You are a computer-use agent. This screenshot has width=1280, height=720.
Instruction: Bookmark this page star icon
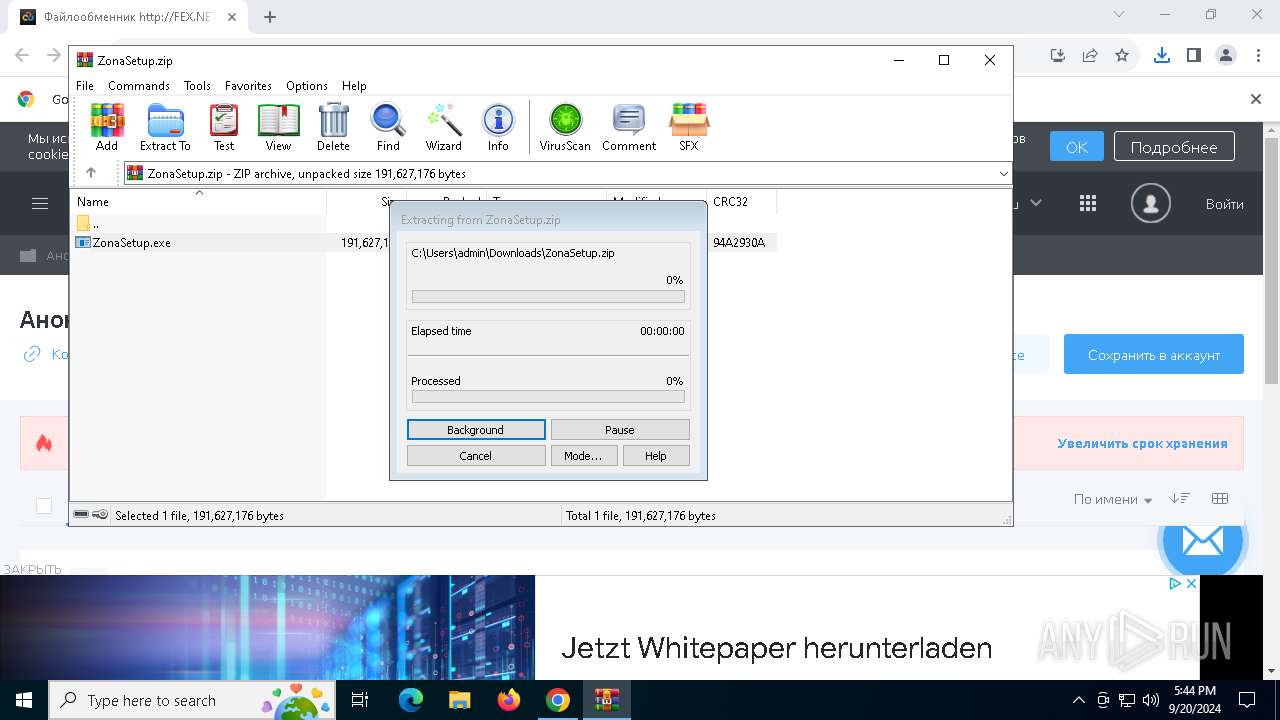click(x=1122, y=56)
